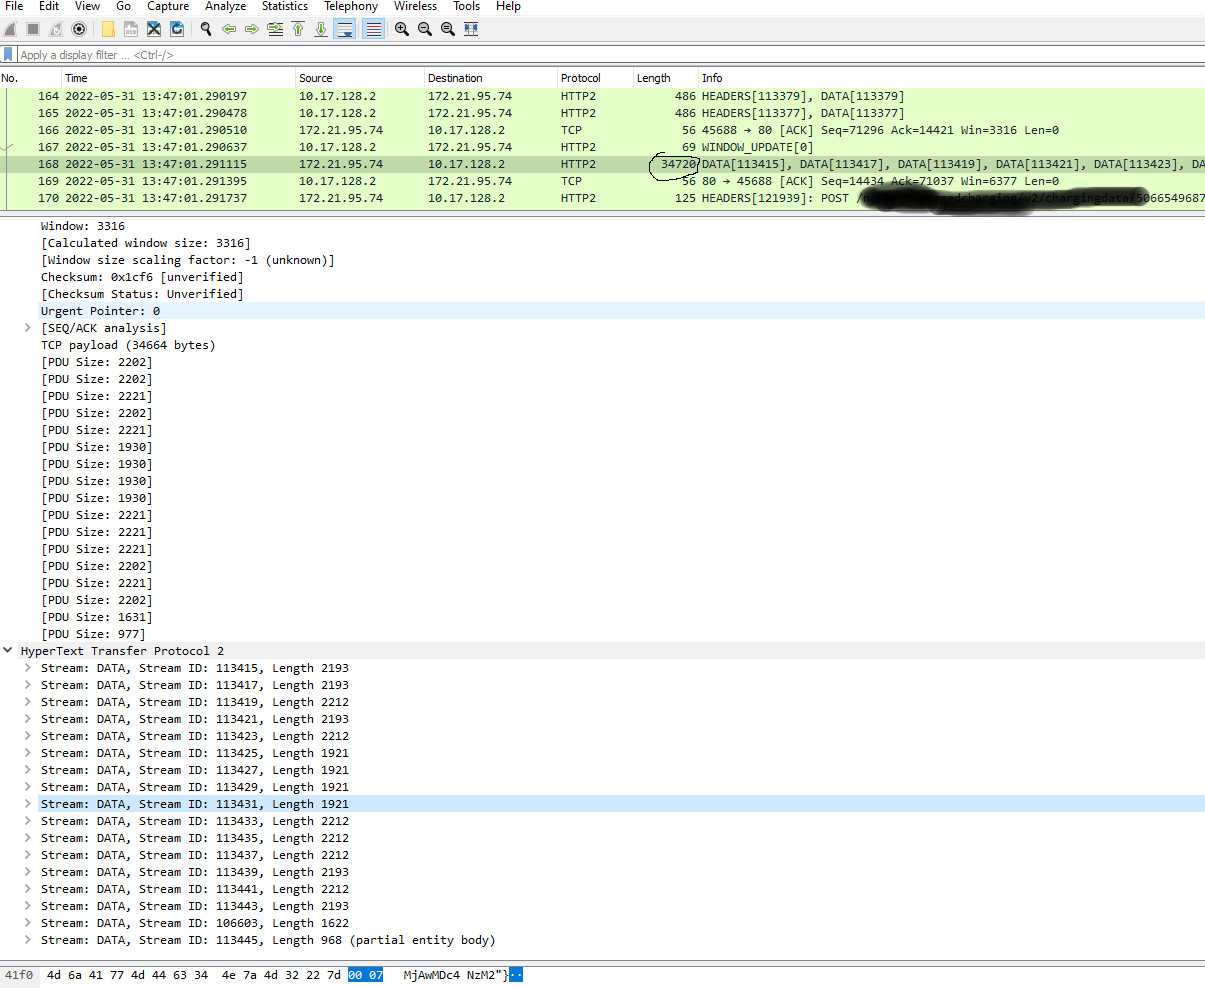Open the Edit menu
The image size is (1205, 988).
pyautogui.click(x=49, y=6)
